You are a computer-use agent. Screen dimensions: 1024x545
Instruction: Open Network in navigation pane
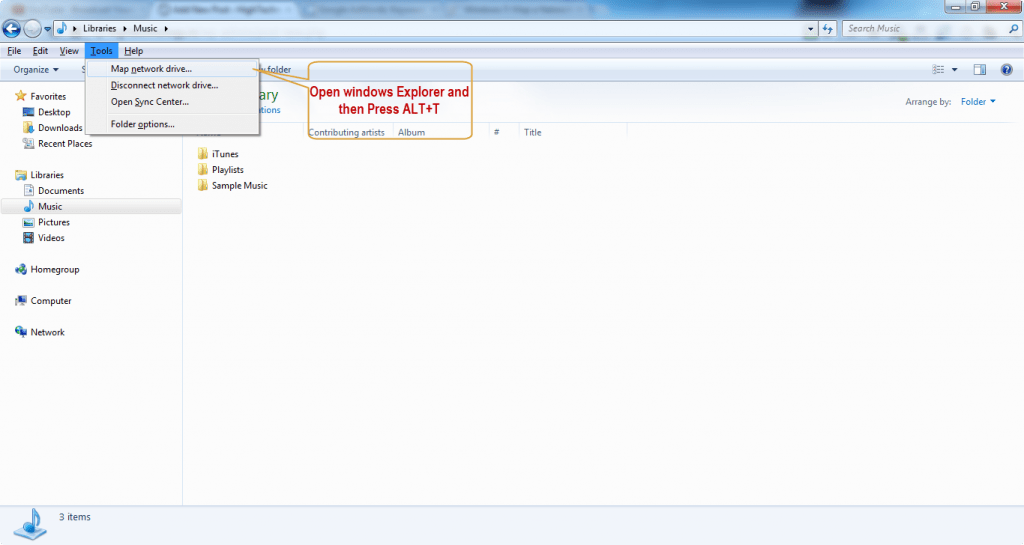[x=48, y=332]
